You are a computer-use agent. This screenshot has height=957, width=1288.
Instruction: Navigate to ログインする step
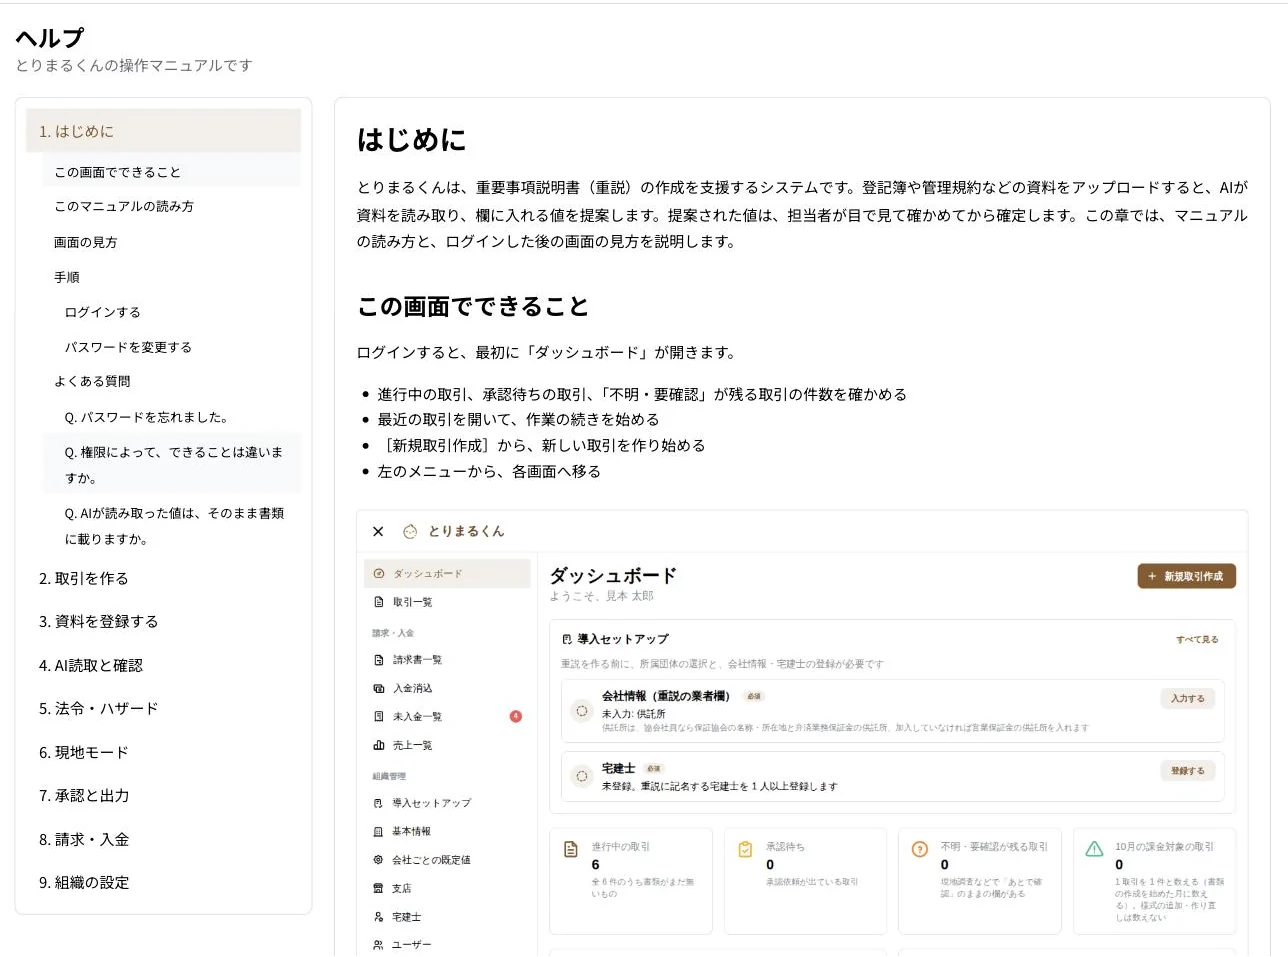point(171,312)
